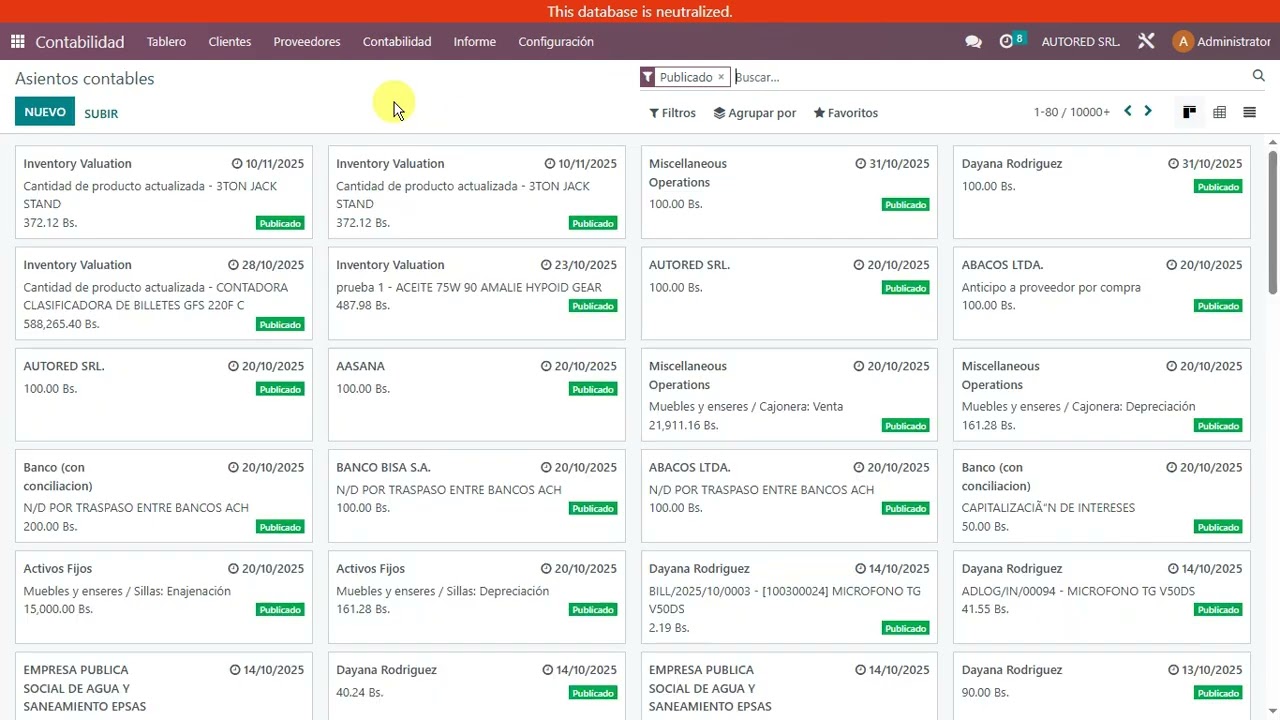This screenshot has width=1280, height=720.
Task: Click the search magnifier icon
Action: [1259, 76]
